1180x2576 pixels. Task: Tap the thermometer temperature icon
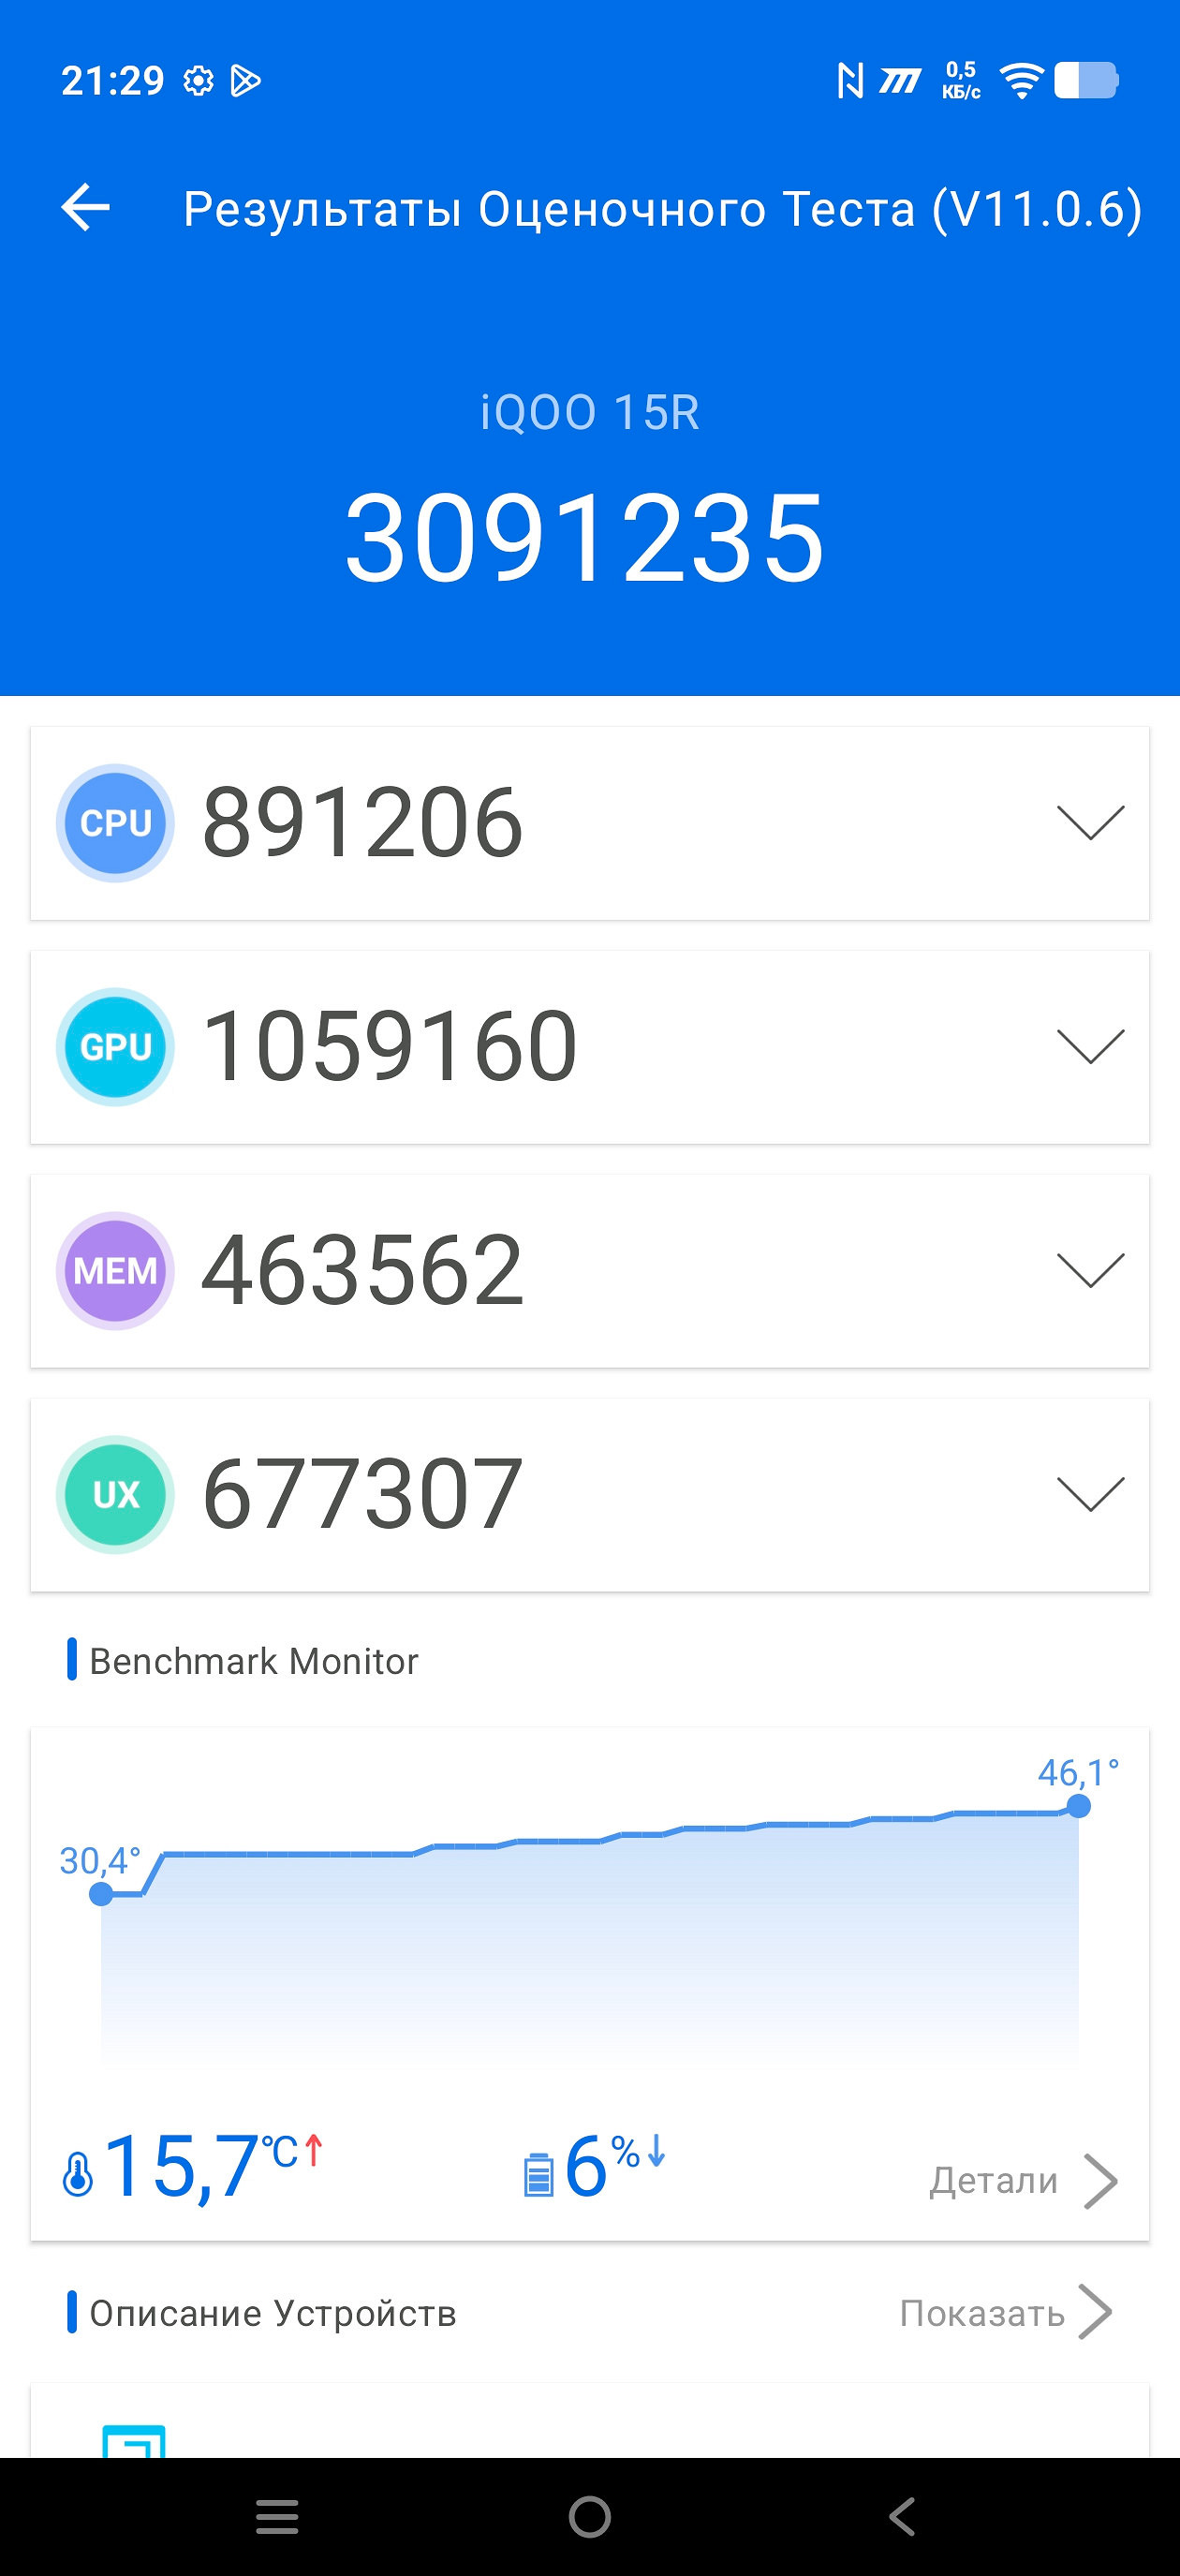(77, 2174)
